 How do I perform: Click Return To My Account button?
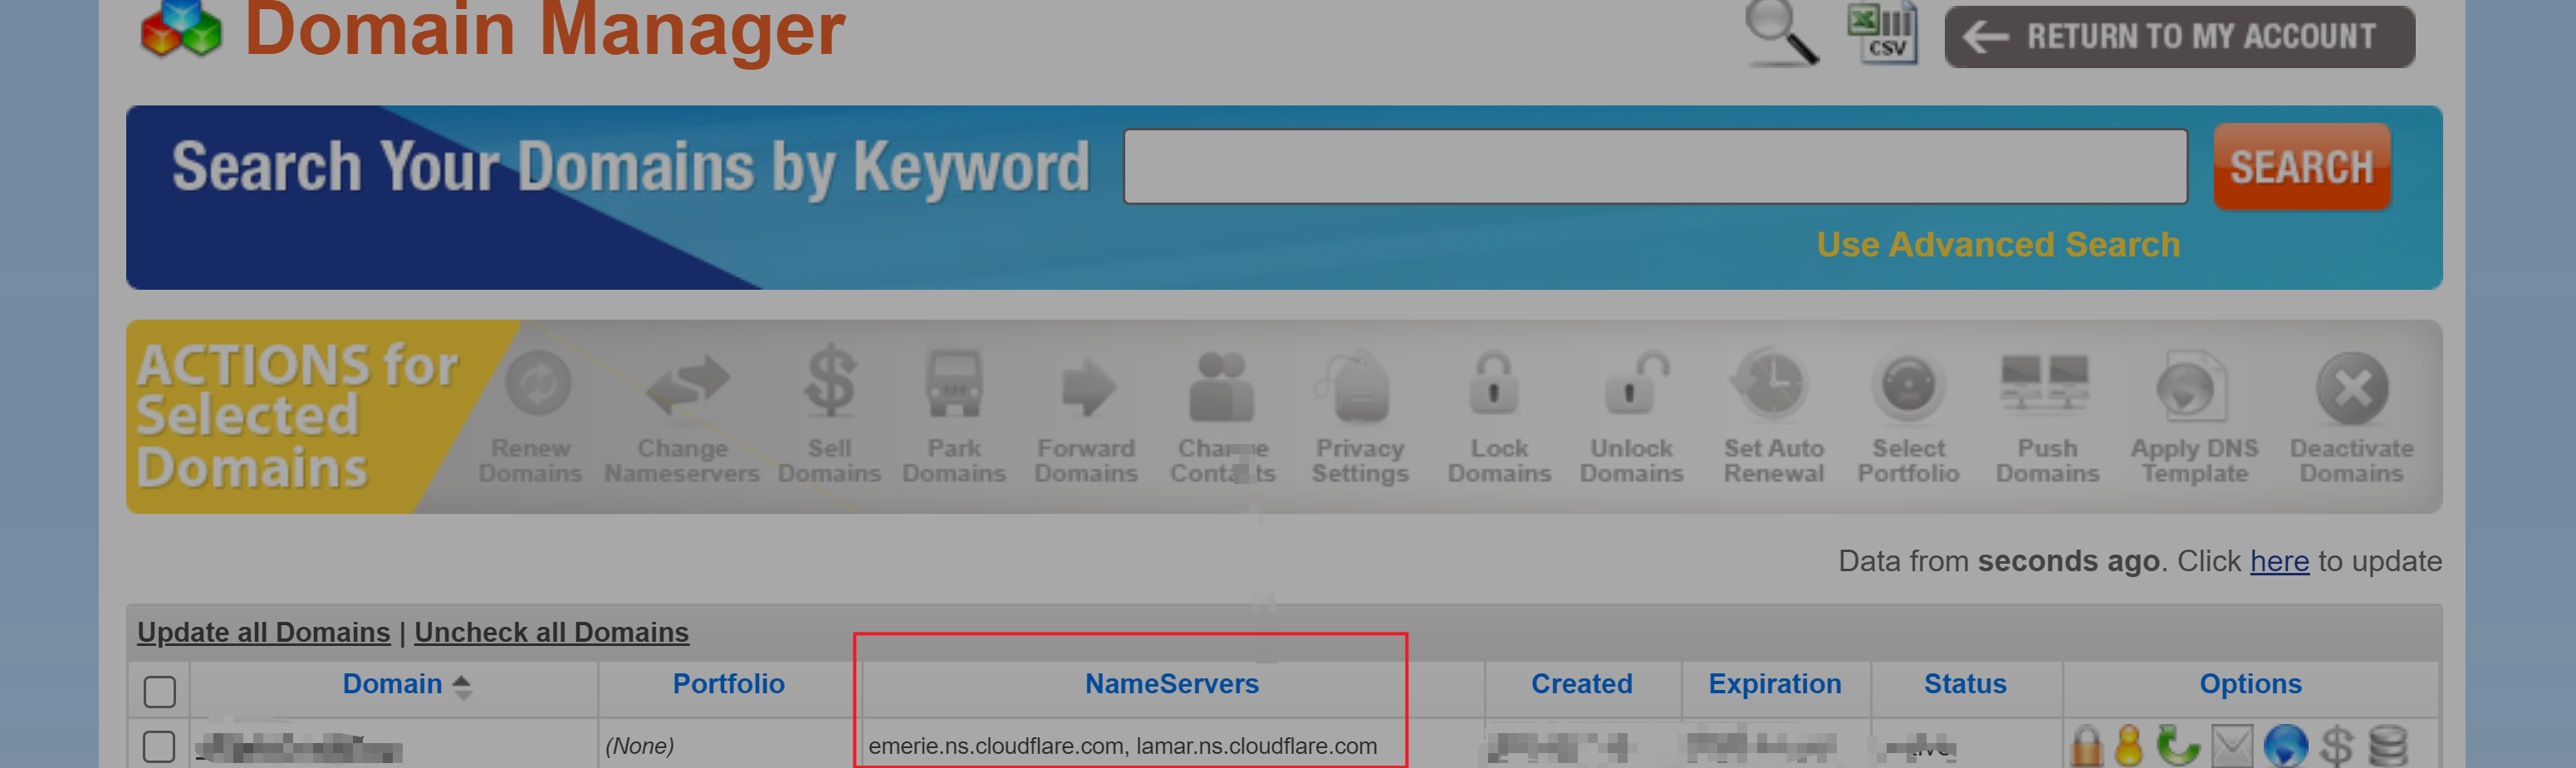[2179, 37]
